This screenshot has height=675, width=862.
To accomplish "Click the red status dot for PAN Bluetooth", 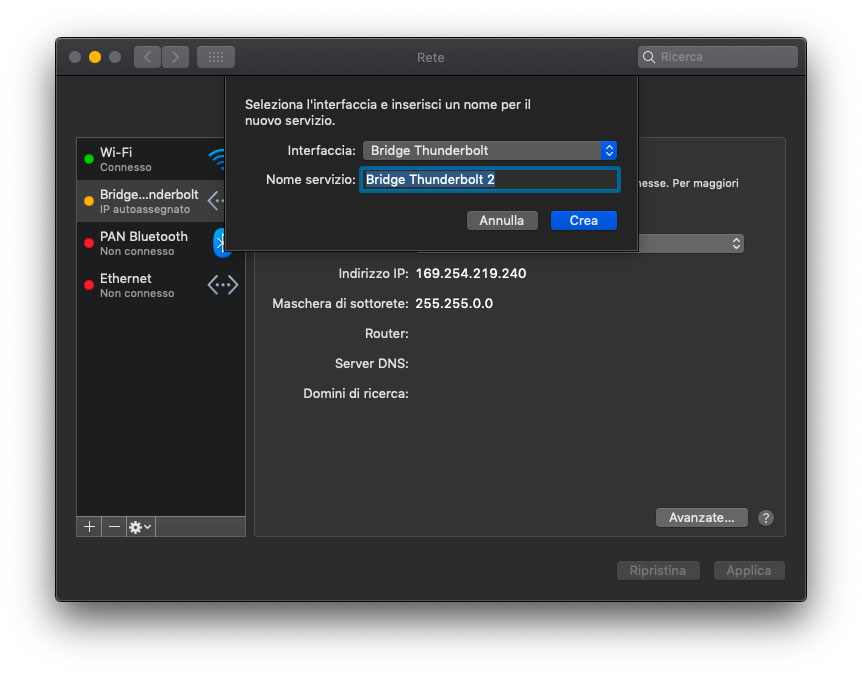I will pyautogui.click(x=89, y=243).
